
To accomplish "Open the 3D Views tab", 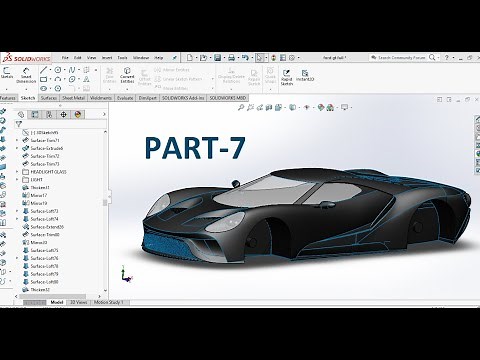I will coord(78,302).
